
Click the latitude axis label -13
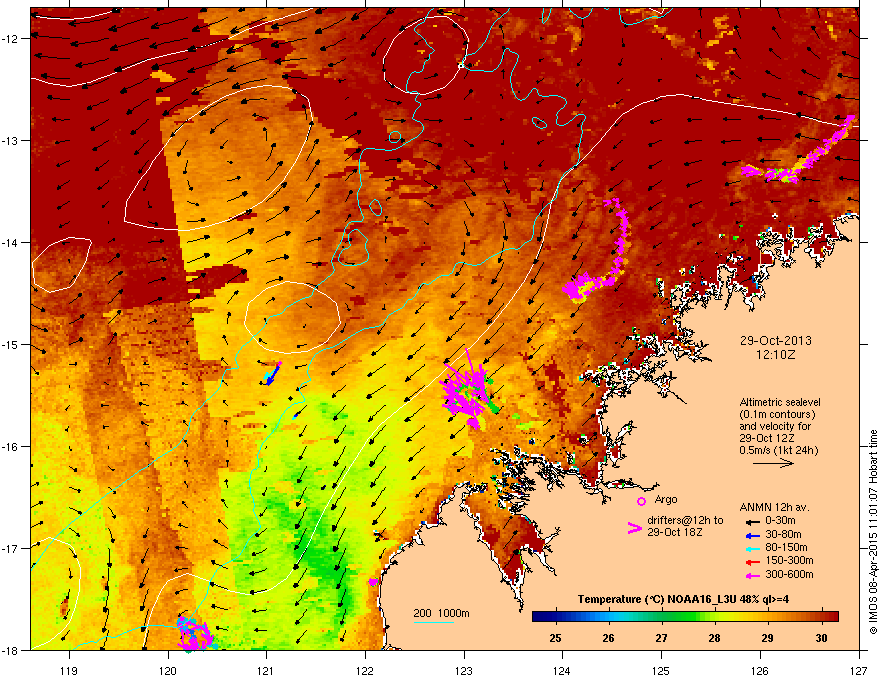point(11,141)
